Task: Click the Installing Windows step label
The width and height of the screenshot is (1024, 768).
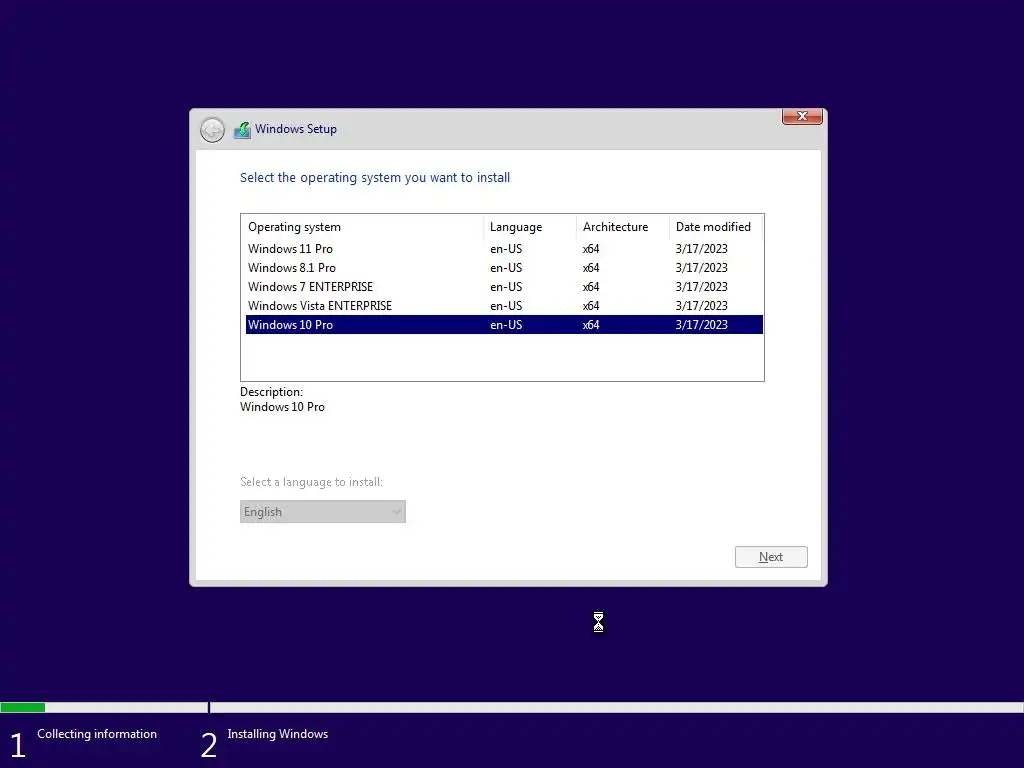Action: (278, 734)
